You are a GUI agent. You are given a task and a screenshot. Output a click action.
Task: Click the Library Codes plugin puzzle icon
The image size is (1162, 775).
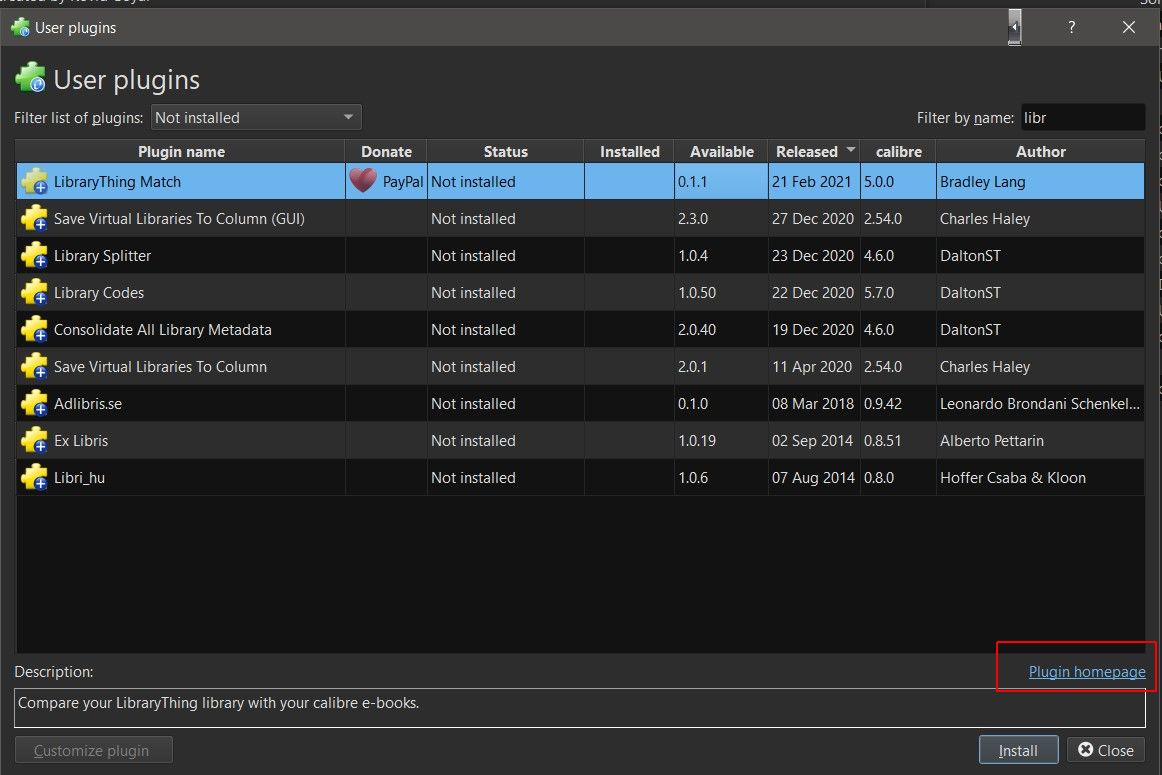(x=35, y=293)
